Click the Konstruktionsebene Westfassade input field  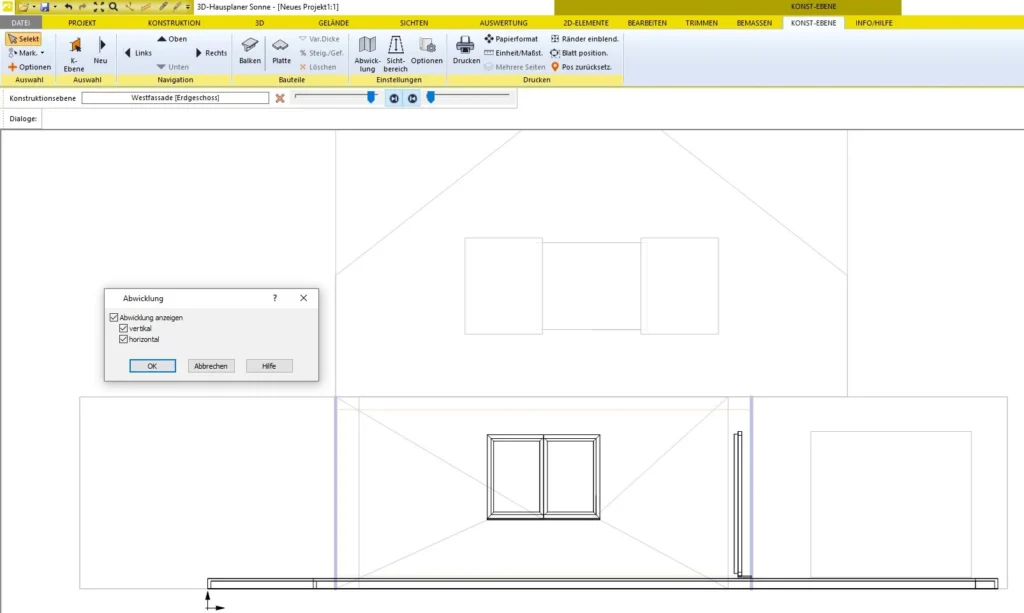click(x=175, y=98)
